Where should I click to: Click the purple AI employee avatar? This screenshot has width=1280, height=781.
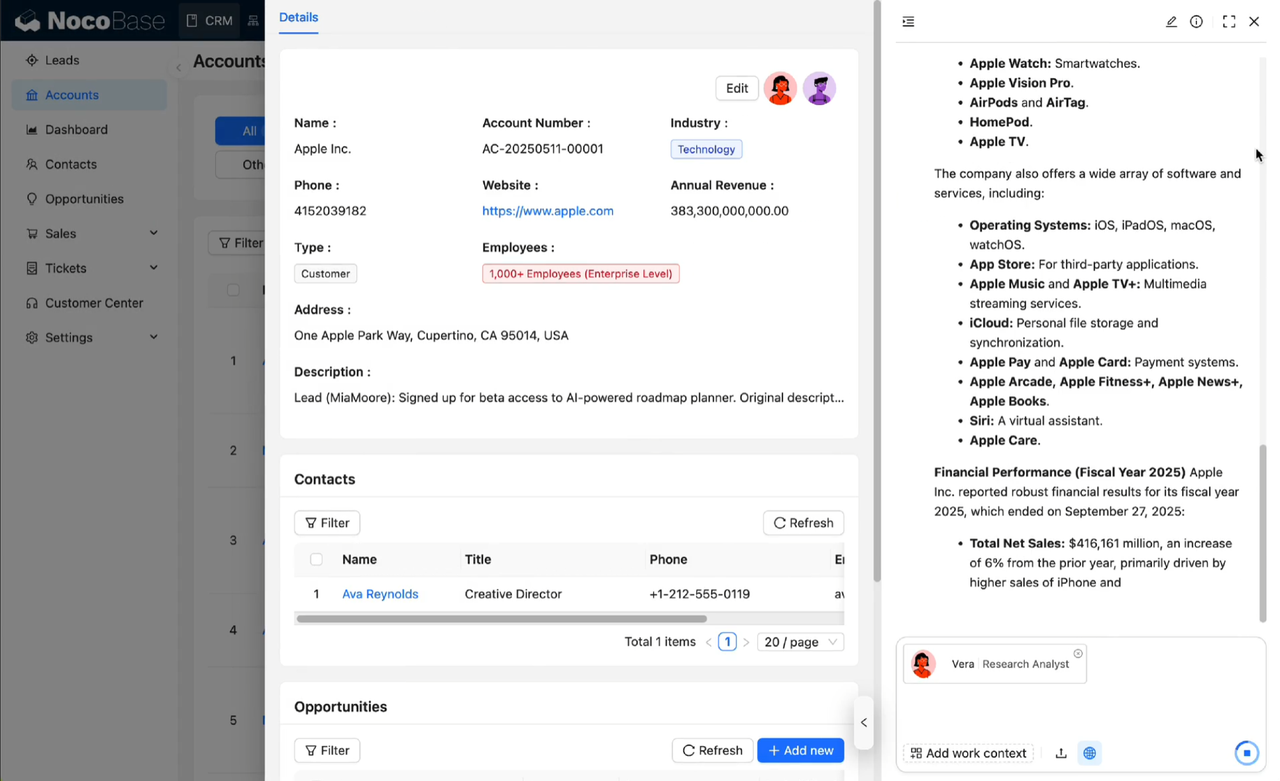pyautogui.click(x=819, y=89)
